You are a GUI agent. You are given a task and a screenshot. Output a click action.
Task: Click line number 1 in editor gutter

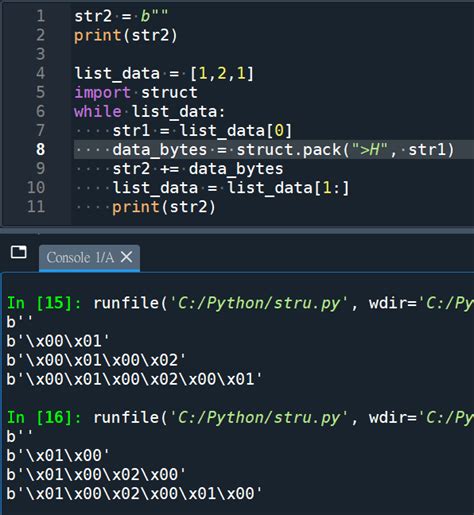(41, 16)
